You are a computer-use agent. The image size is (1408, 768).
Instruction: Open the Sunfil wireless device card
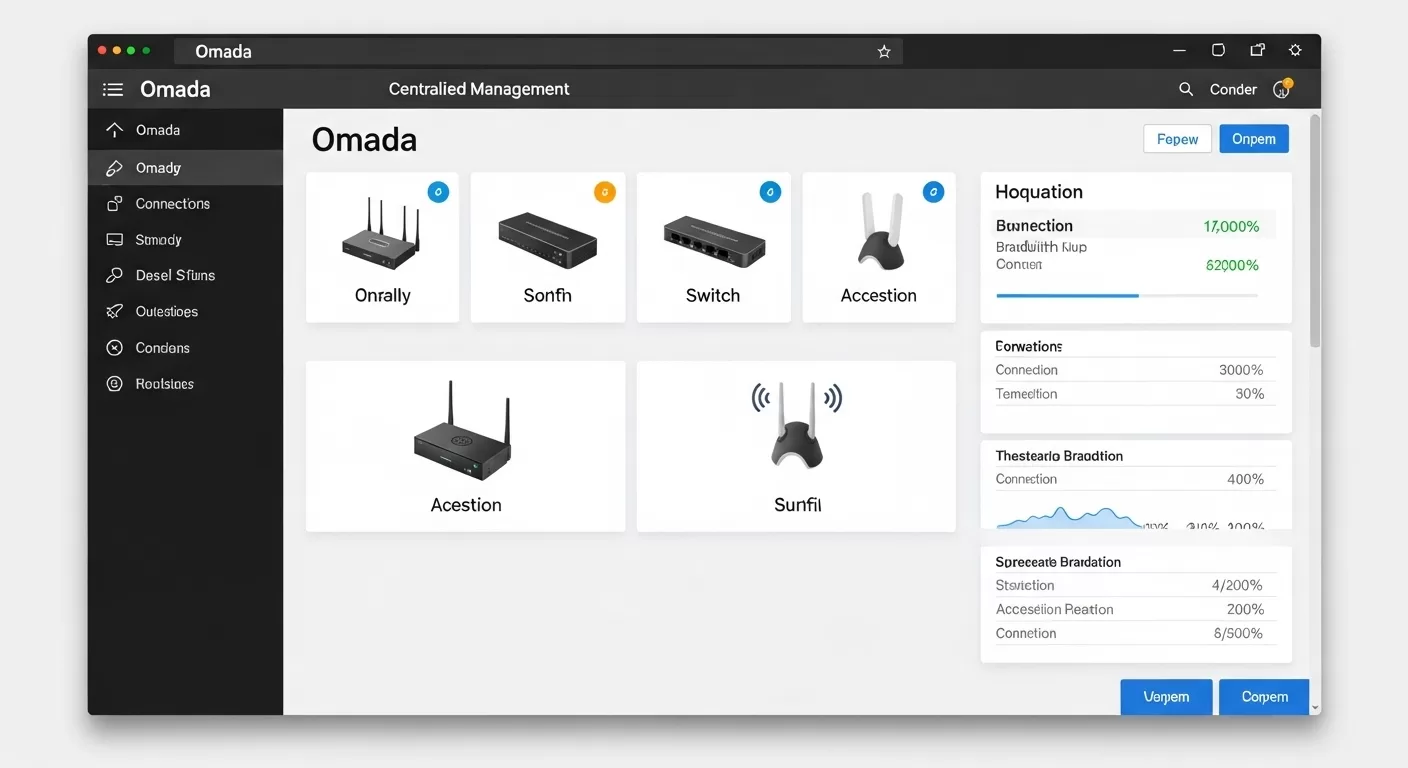[796, 446]
